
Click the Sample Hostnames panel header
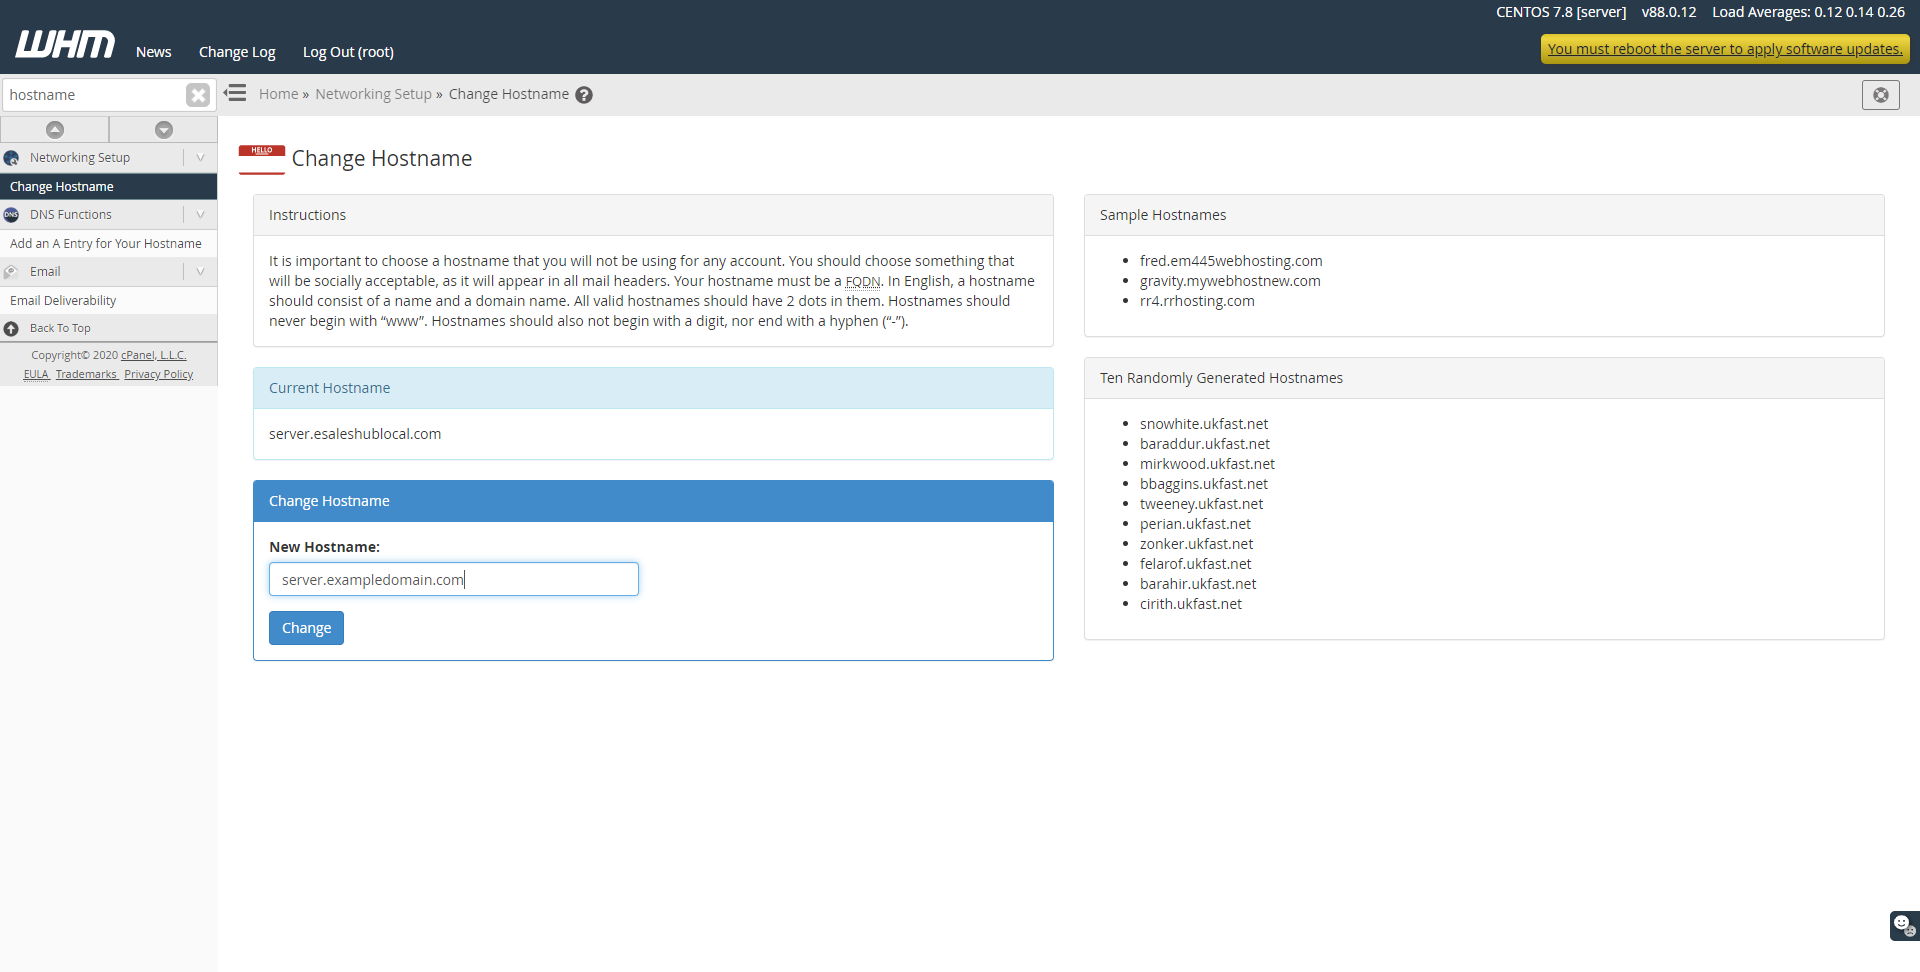[1484, 215]
